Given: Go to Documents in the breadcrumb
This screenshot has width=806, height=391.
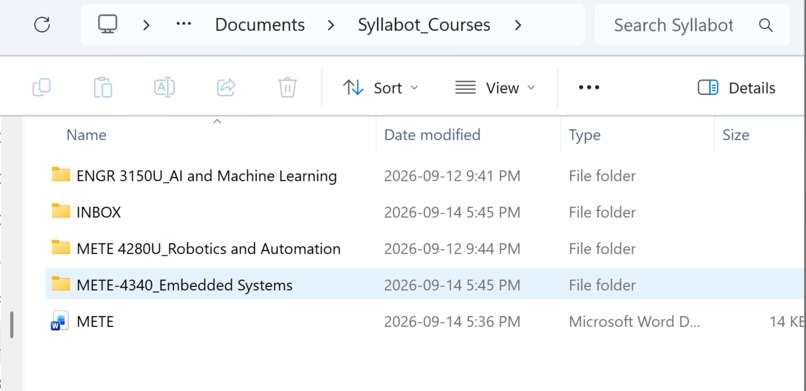Looking at the screenshot, I should coord(260,25).
